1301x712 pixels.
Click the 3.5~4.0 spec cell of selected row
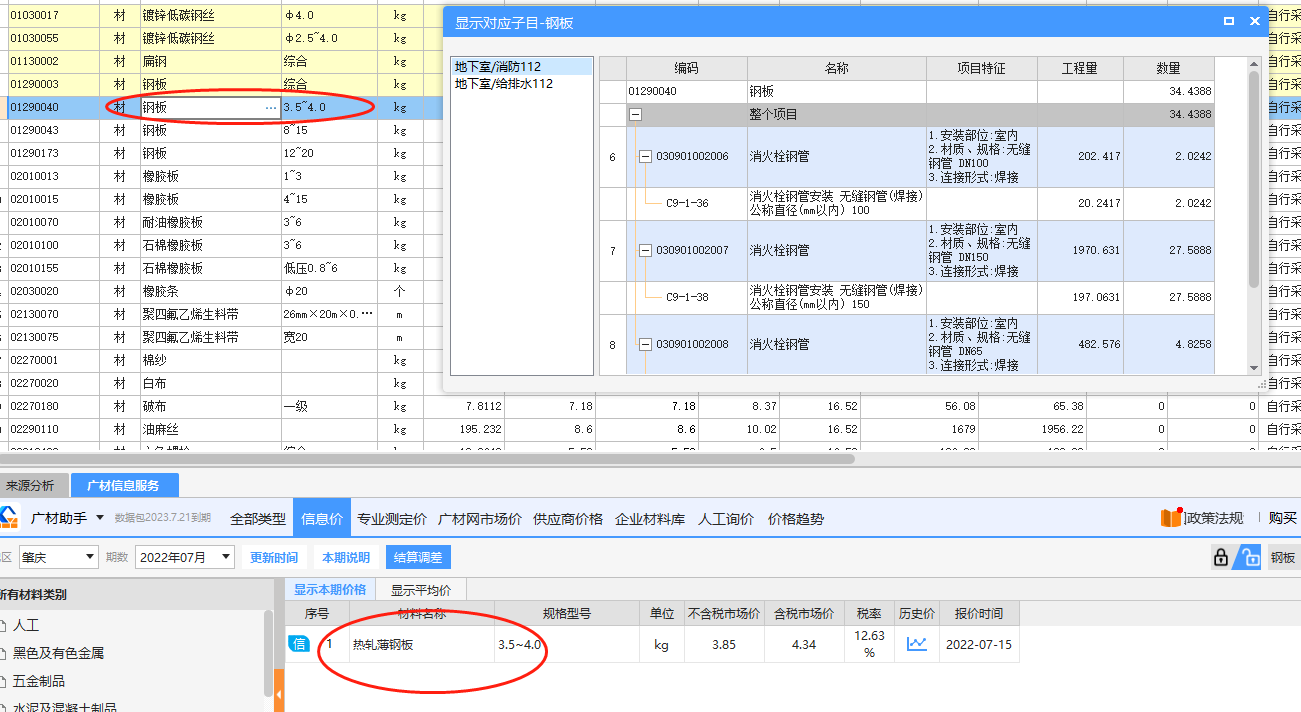(x=330, y=107)
